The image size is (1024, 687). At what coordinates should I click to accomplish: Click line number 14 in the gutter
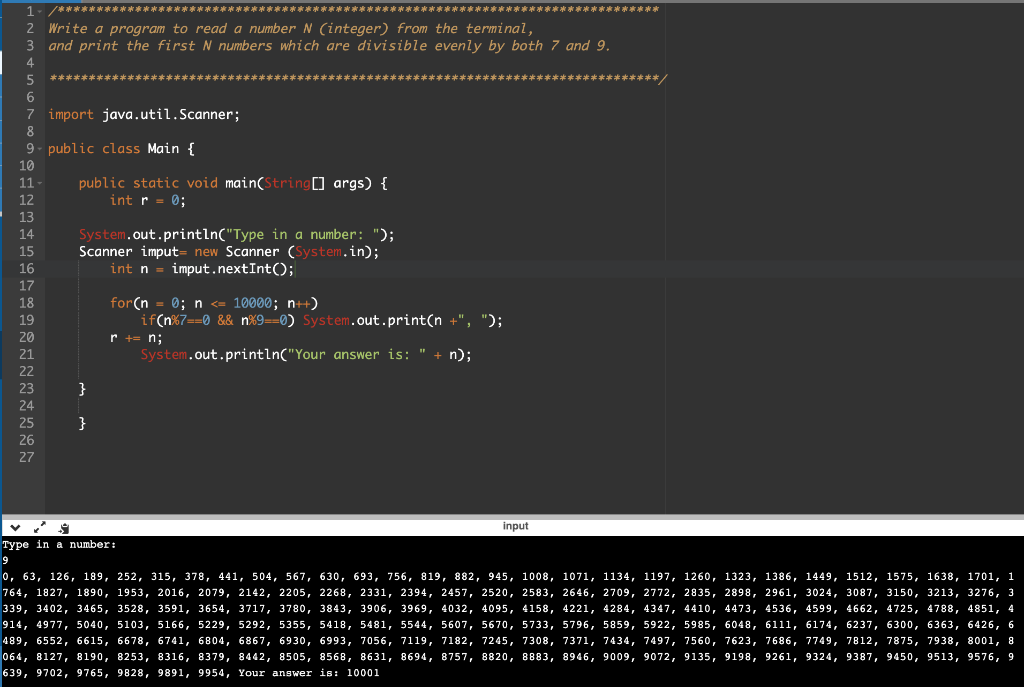(30, 234)
